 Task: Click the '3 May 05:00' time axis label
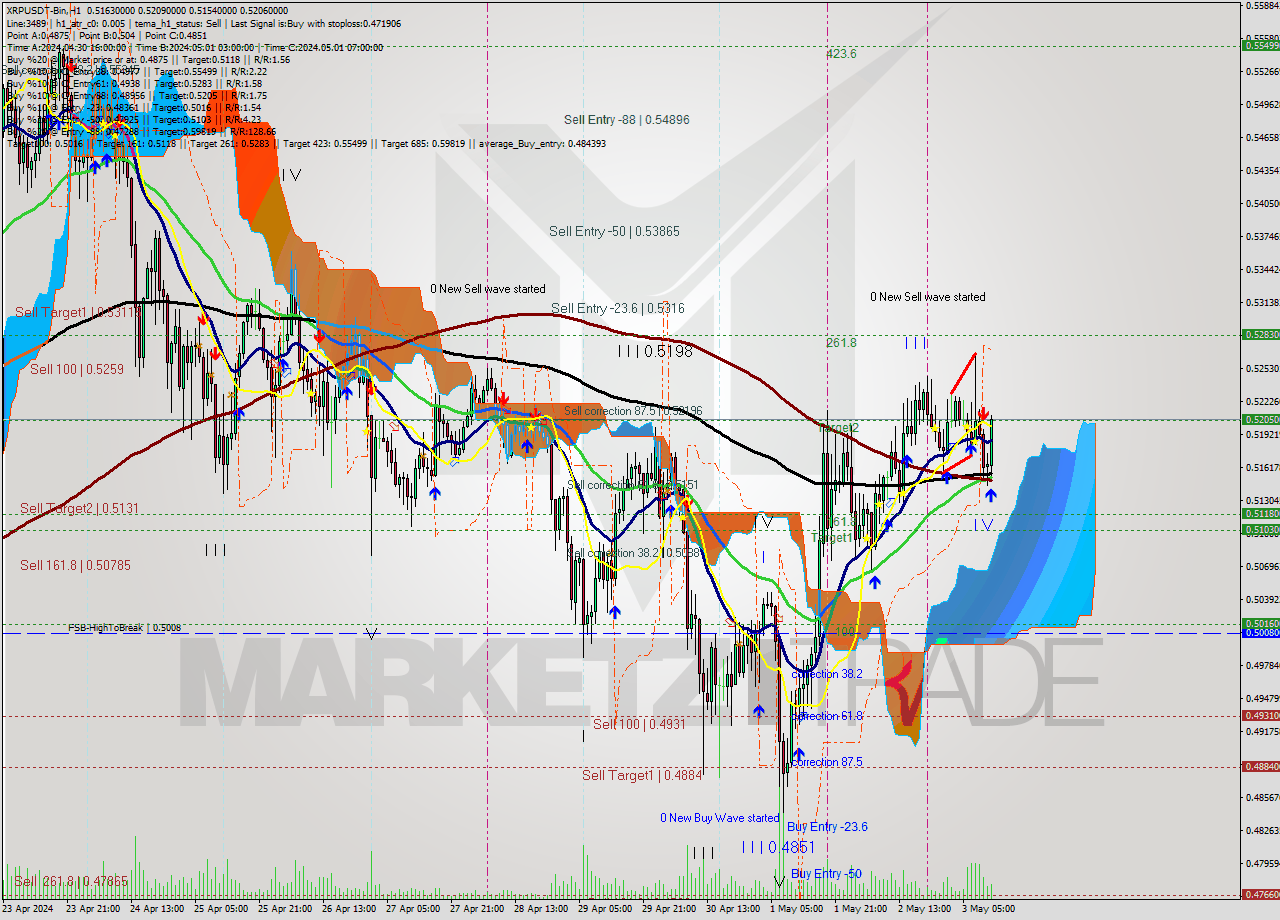(988, 909)
